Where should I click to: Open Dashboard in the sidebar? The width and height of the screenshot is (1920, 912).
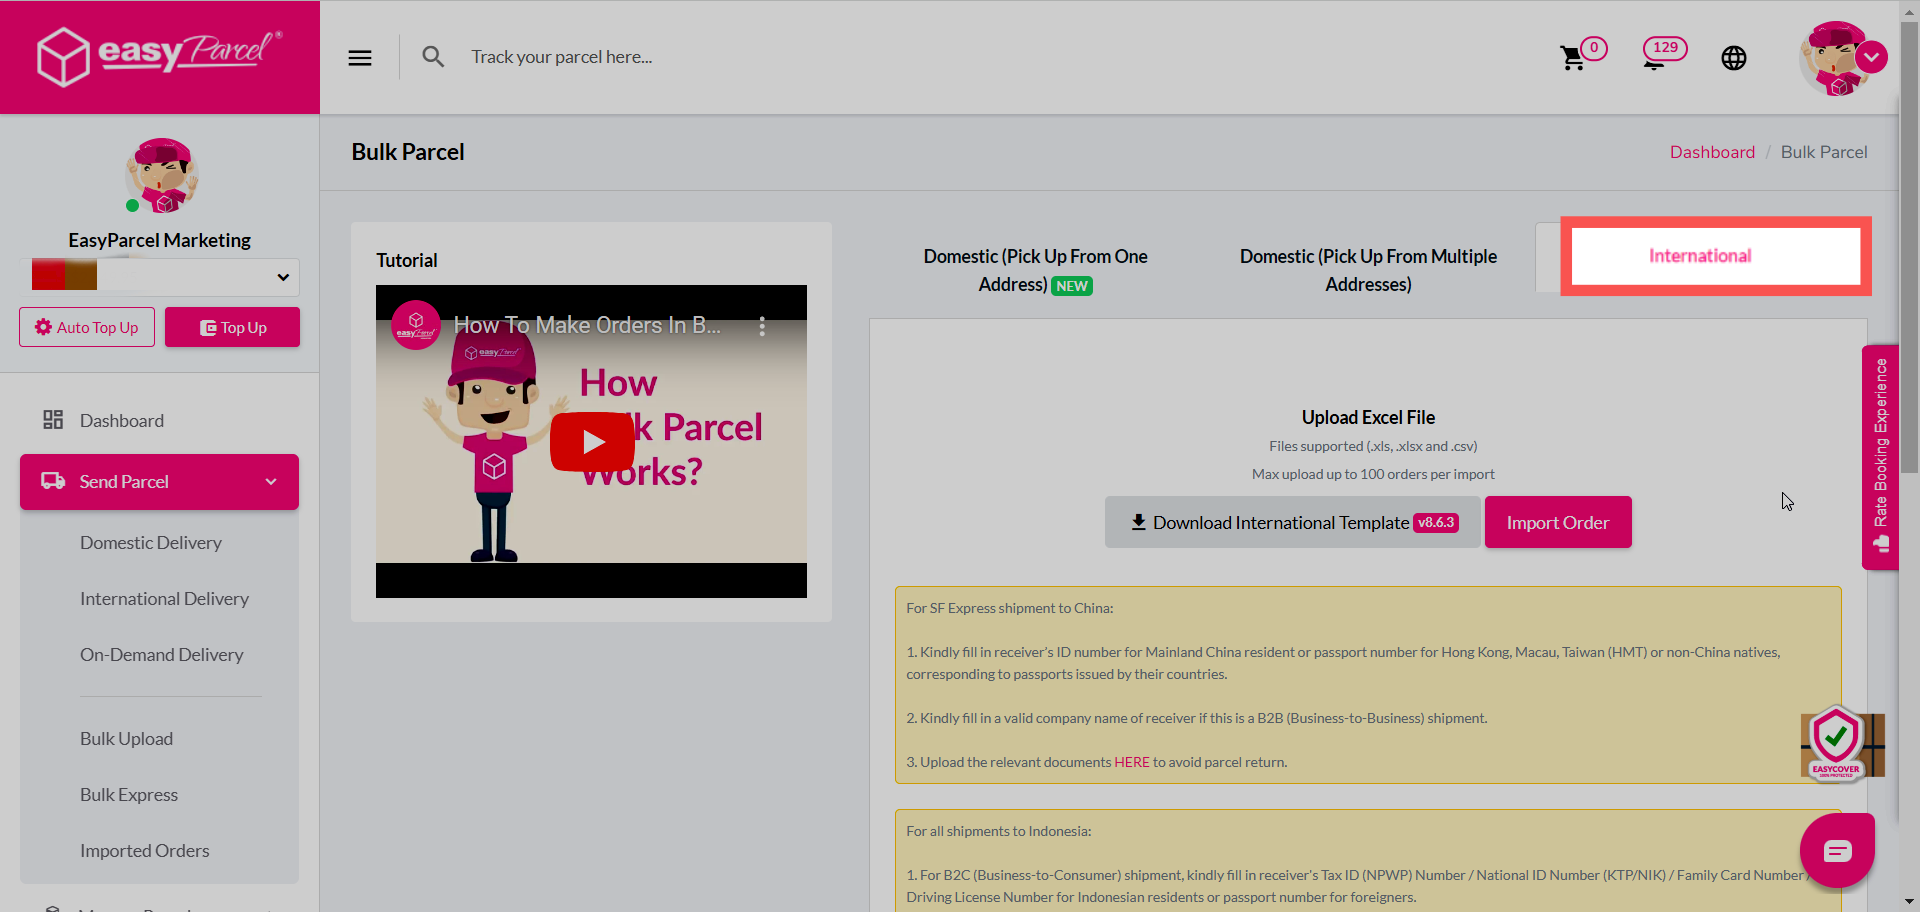pyautogui.click(x=122, y=421)
